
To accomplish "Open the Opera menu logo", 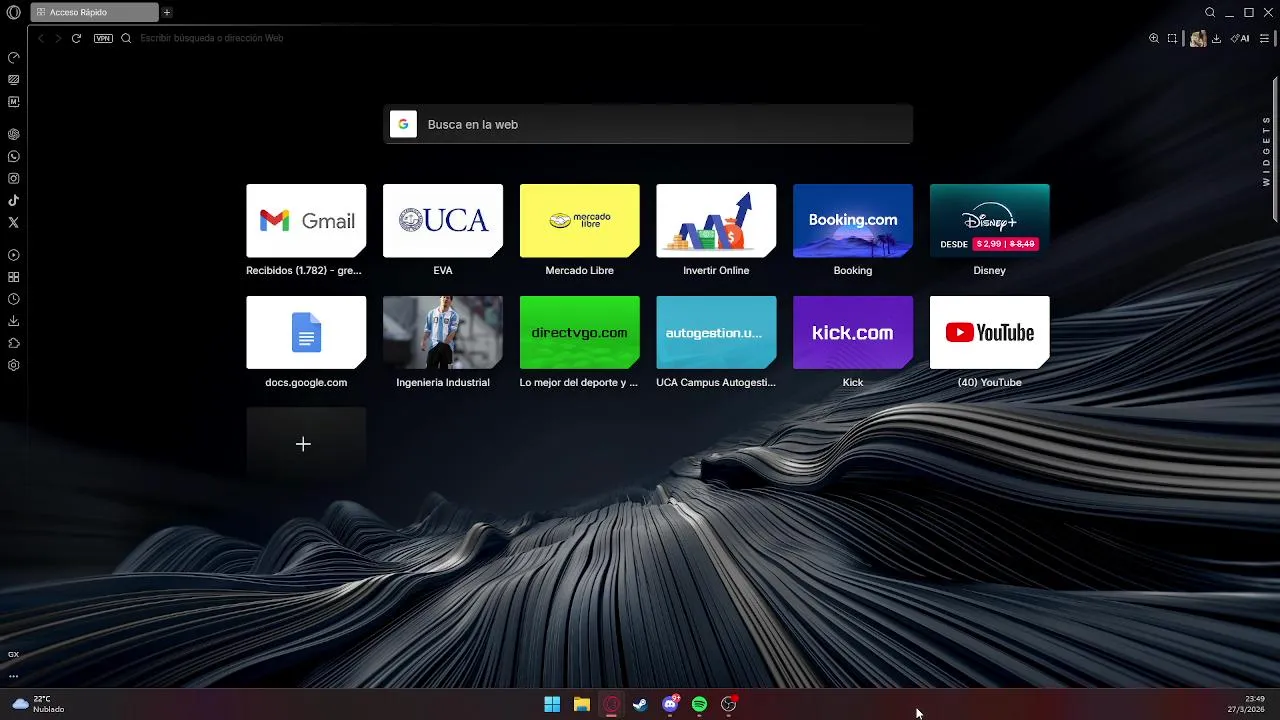I will [x=14, y=13].
